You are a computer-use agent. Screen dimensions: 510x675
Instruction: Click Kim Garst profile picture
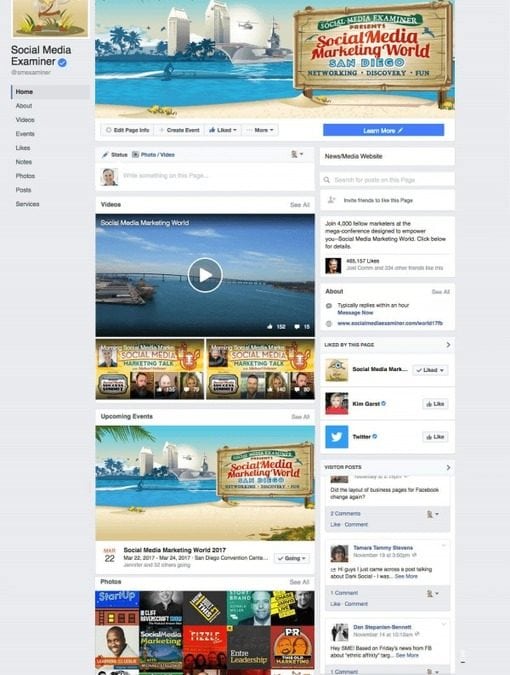pos(337,403)
